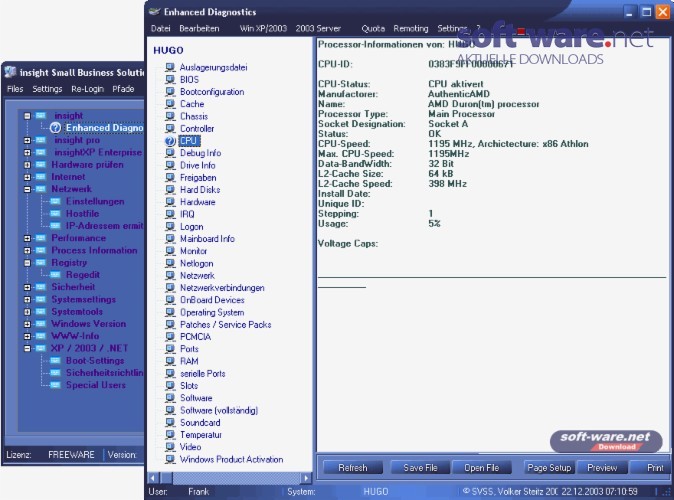This screenshot has width=674, height=500.
Task: Click the question mark icon beside Enhanced Diagnostics
Action: [x=55, y=128]
